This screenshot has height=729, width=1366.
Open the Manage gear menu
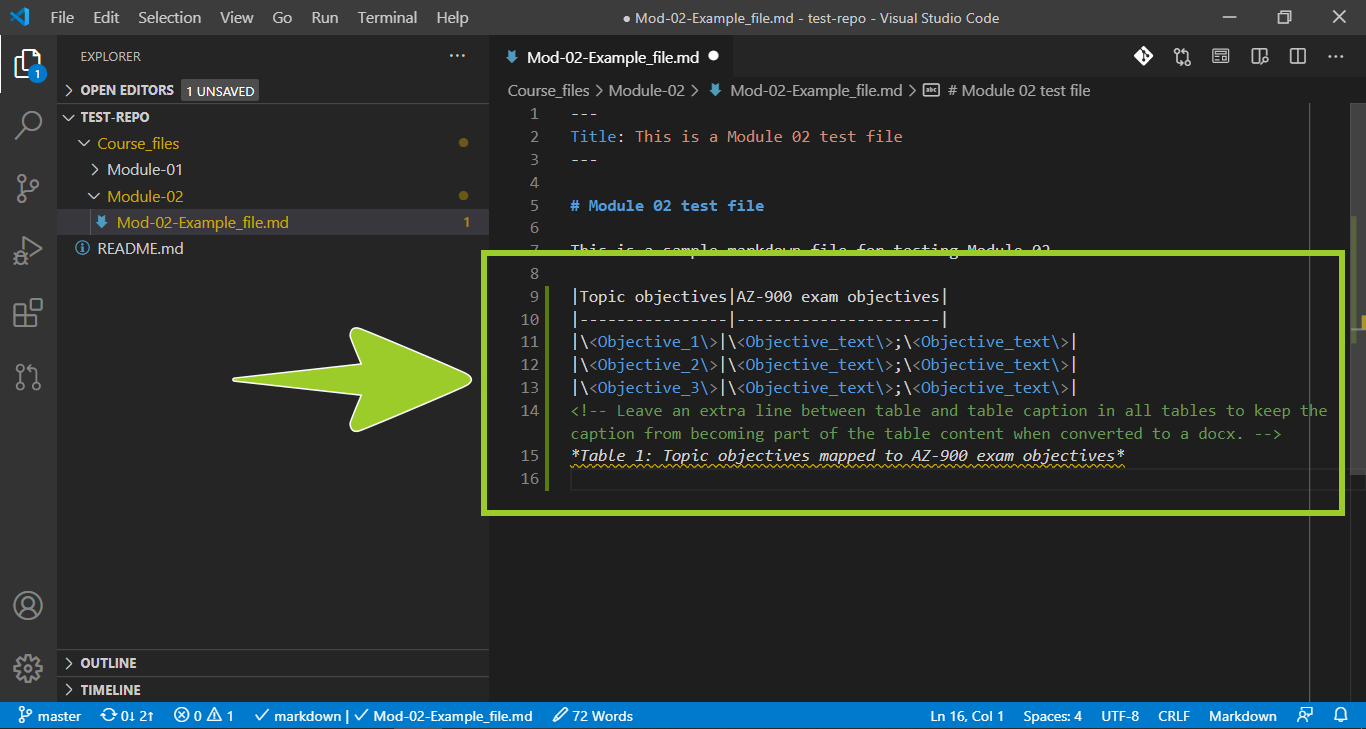[28, 667]
